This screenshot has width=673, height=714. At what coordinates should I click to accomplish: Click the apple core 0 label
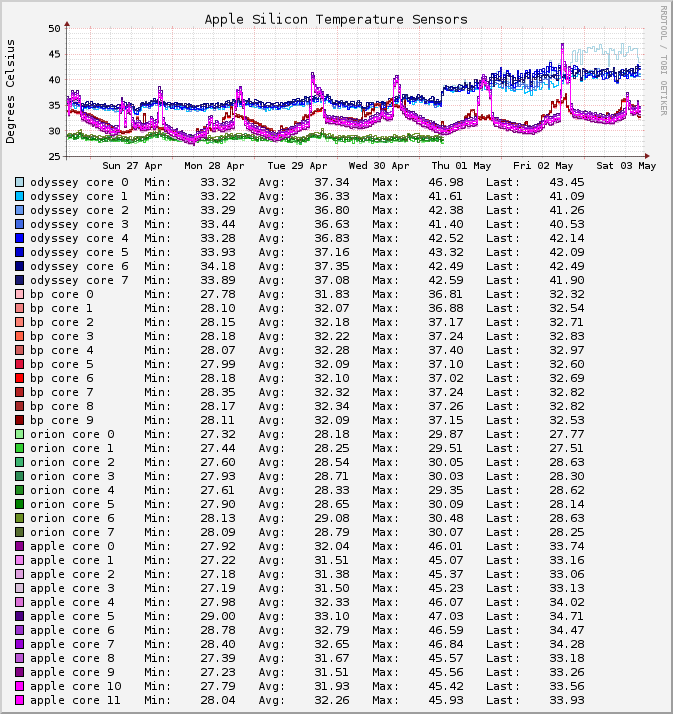[x=72, y=546]
